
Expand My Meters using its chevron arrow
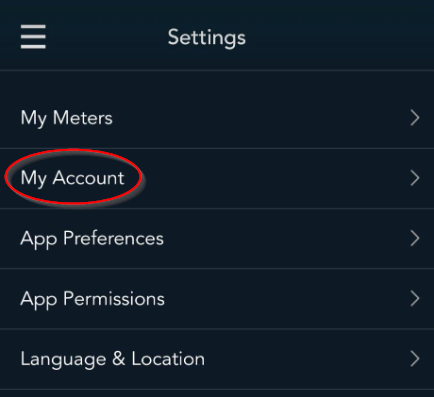415,118
